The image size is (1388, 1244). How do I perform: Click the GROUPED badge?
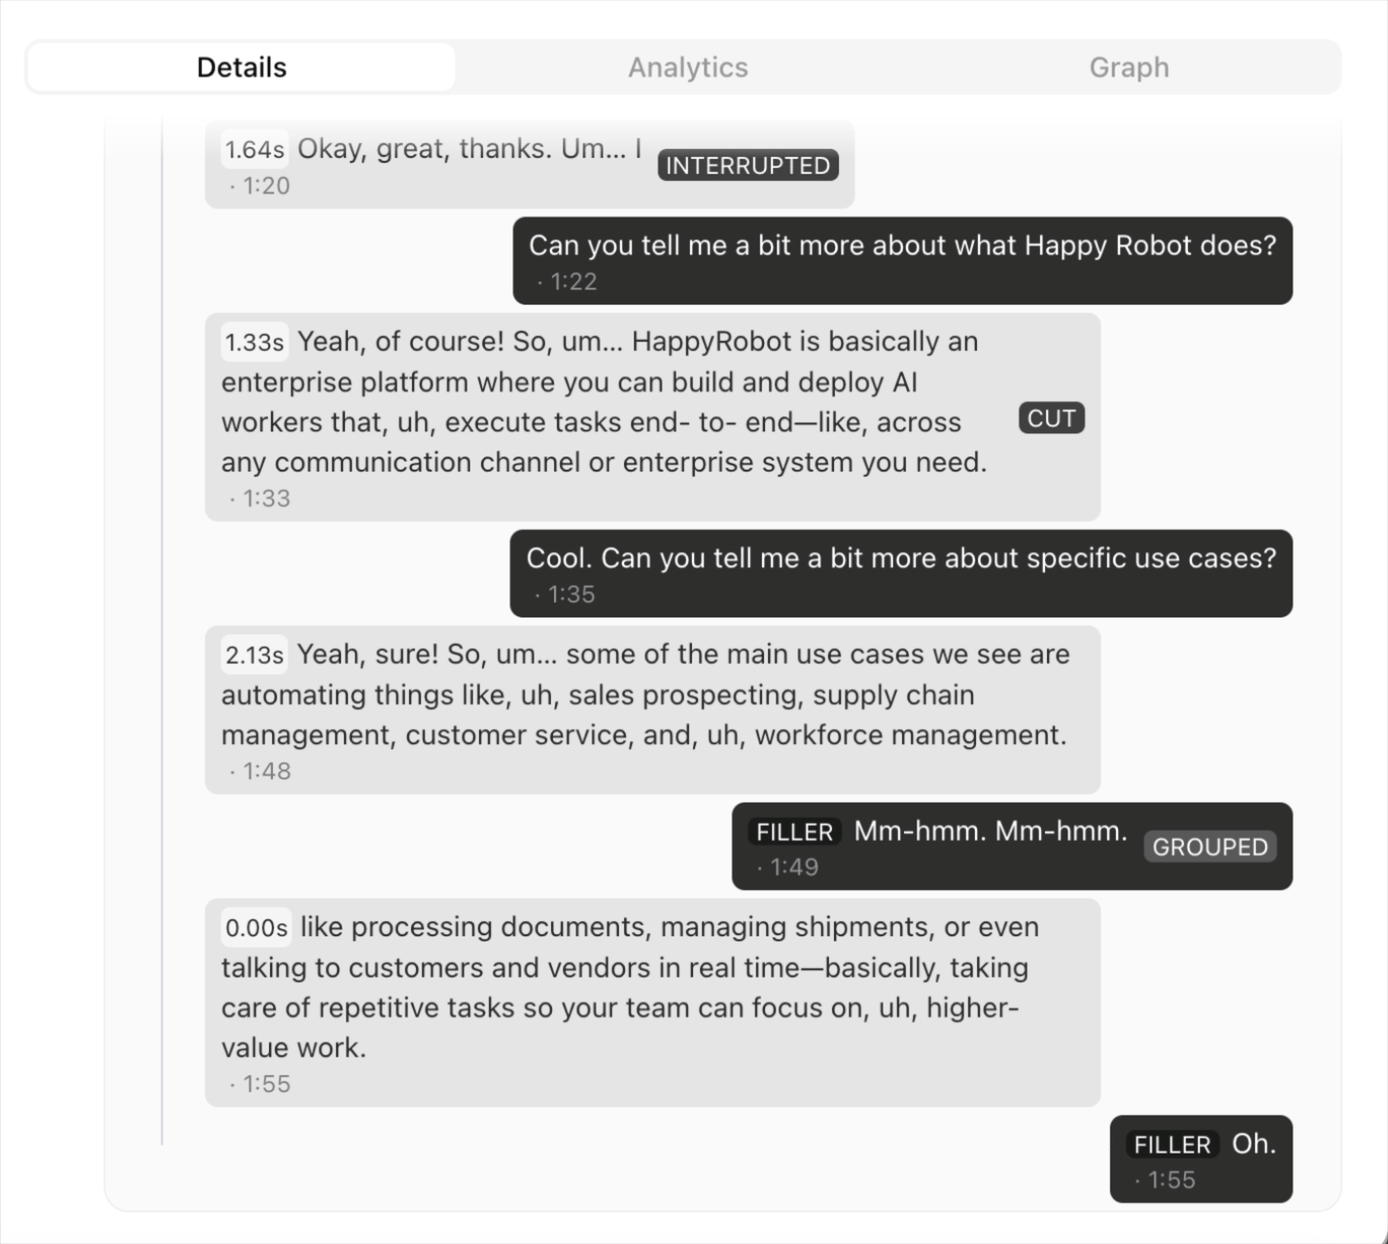[x=1210, y=847]
